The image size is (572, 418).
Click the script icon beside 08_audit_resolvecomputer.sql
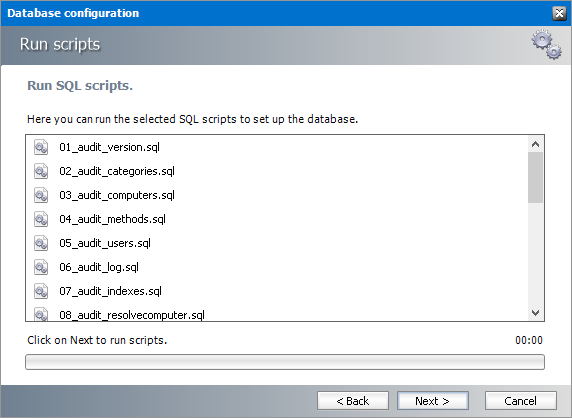point(41,314)
